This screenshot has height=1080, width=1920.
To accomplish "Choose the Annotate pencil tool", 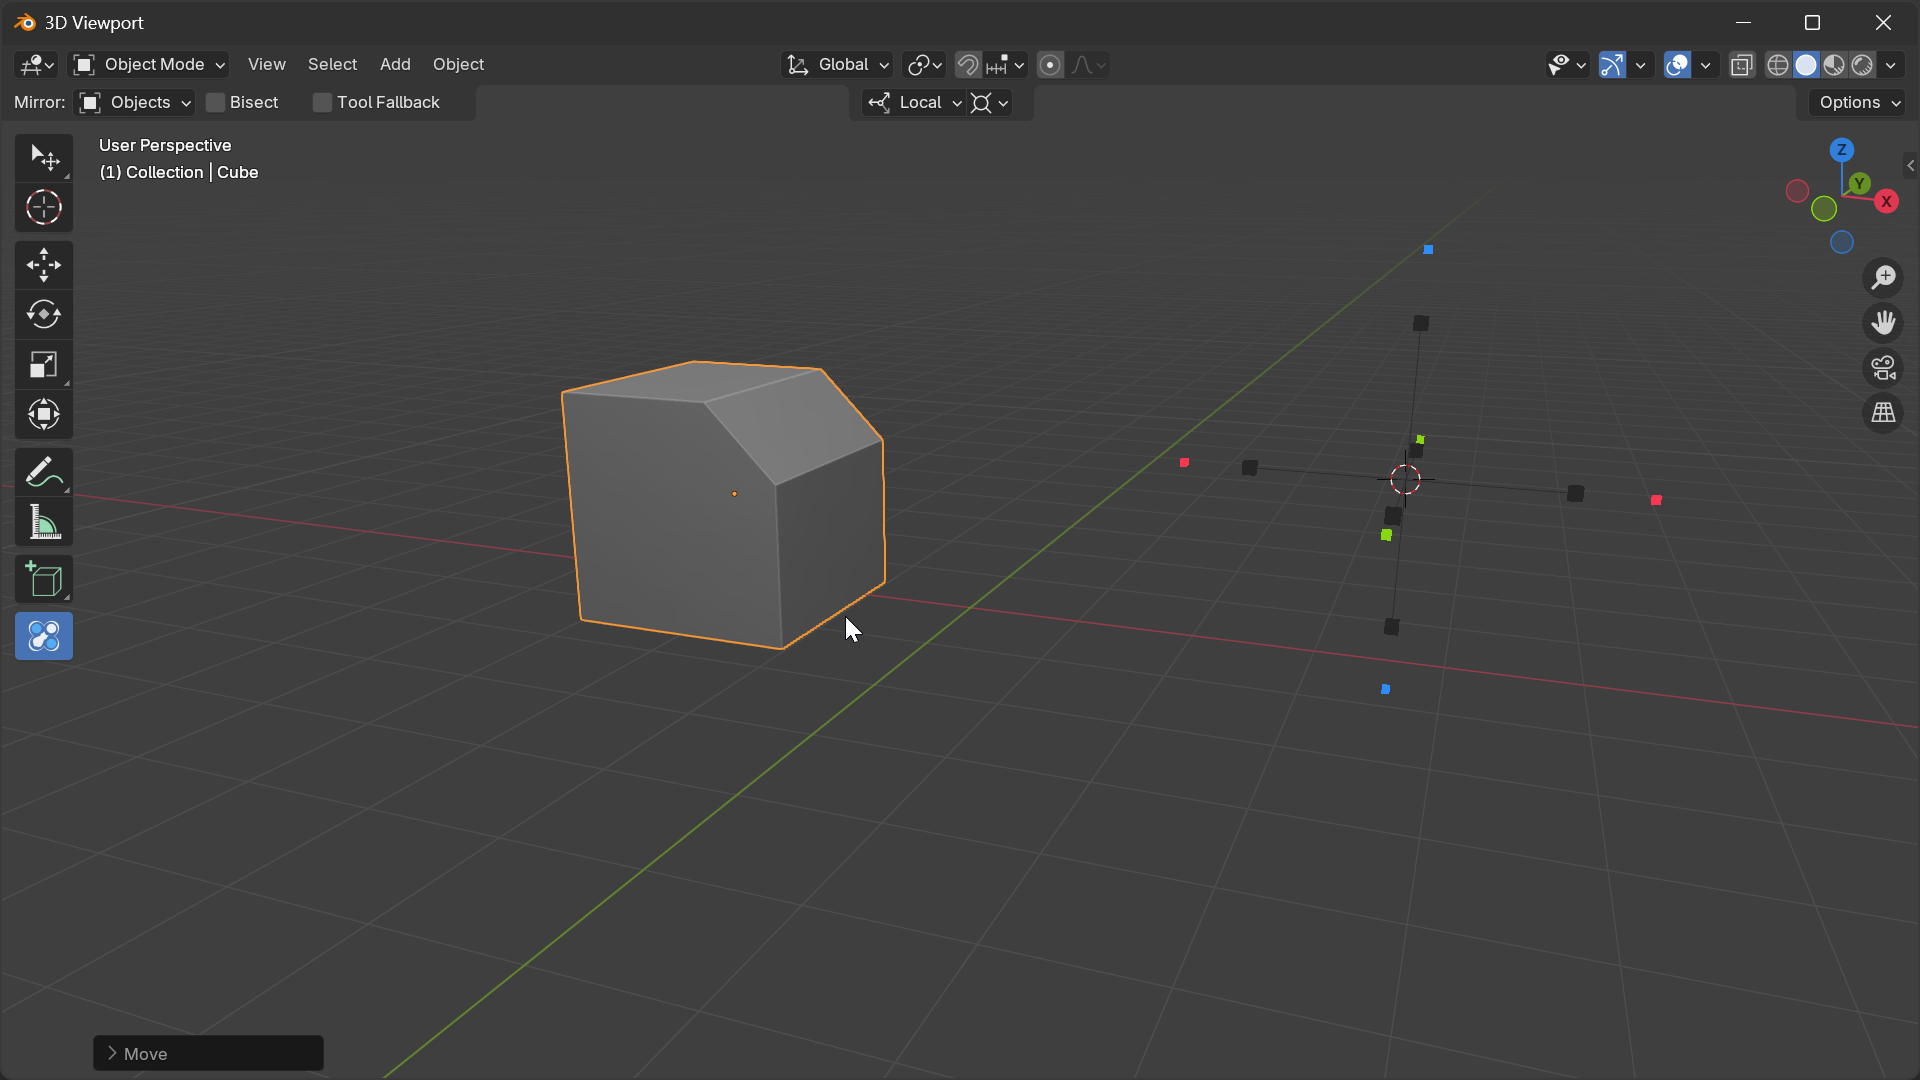I will [43, 472].
